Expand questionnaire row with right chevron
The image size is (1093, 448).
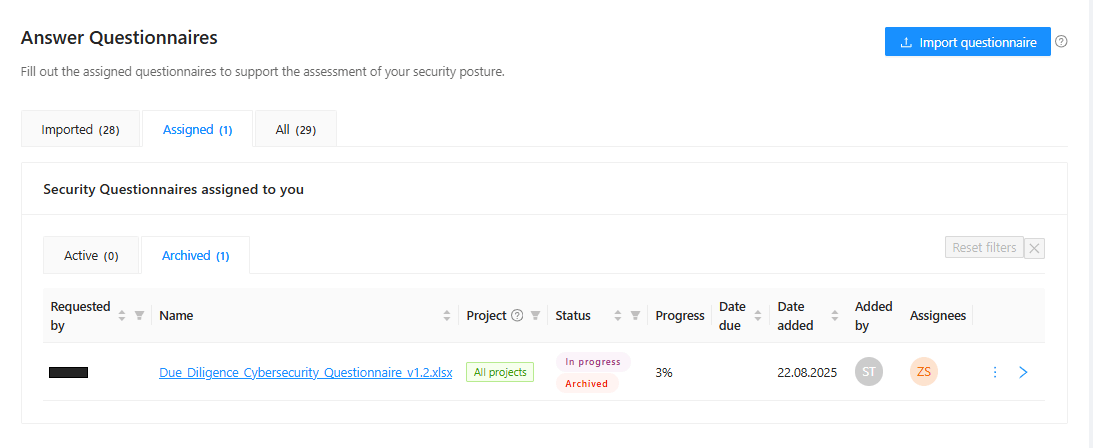click(1023, 372)
